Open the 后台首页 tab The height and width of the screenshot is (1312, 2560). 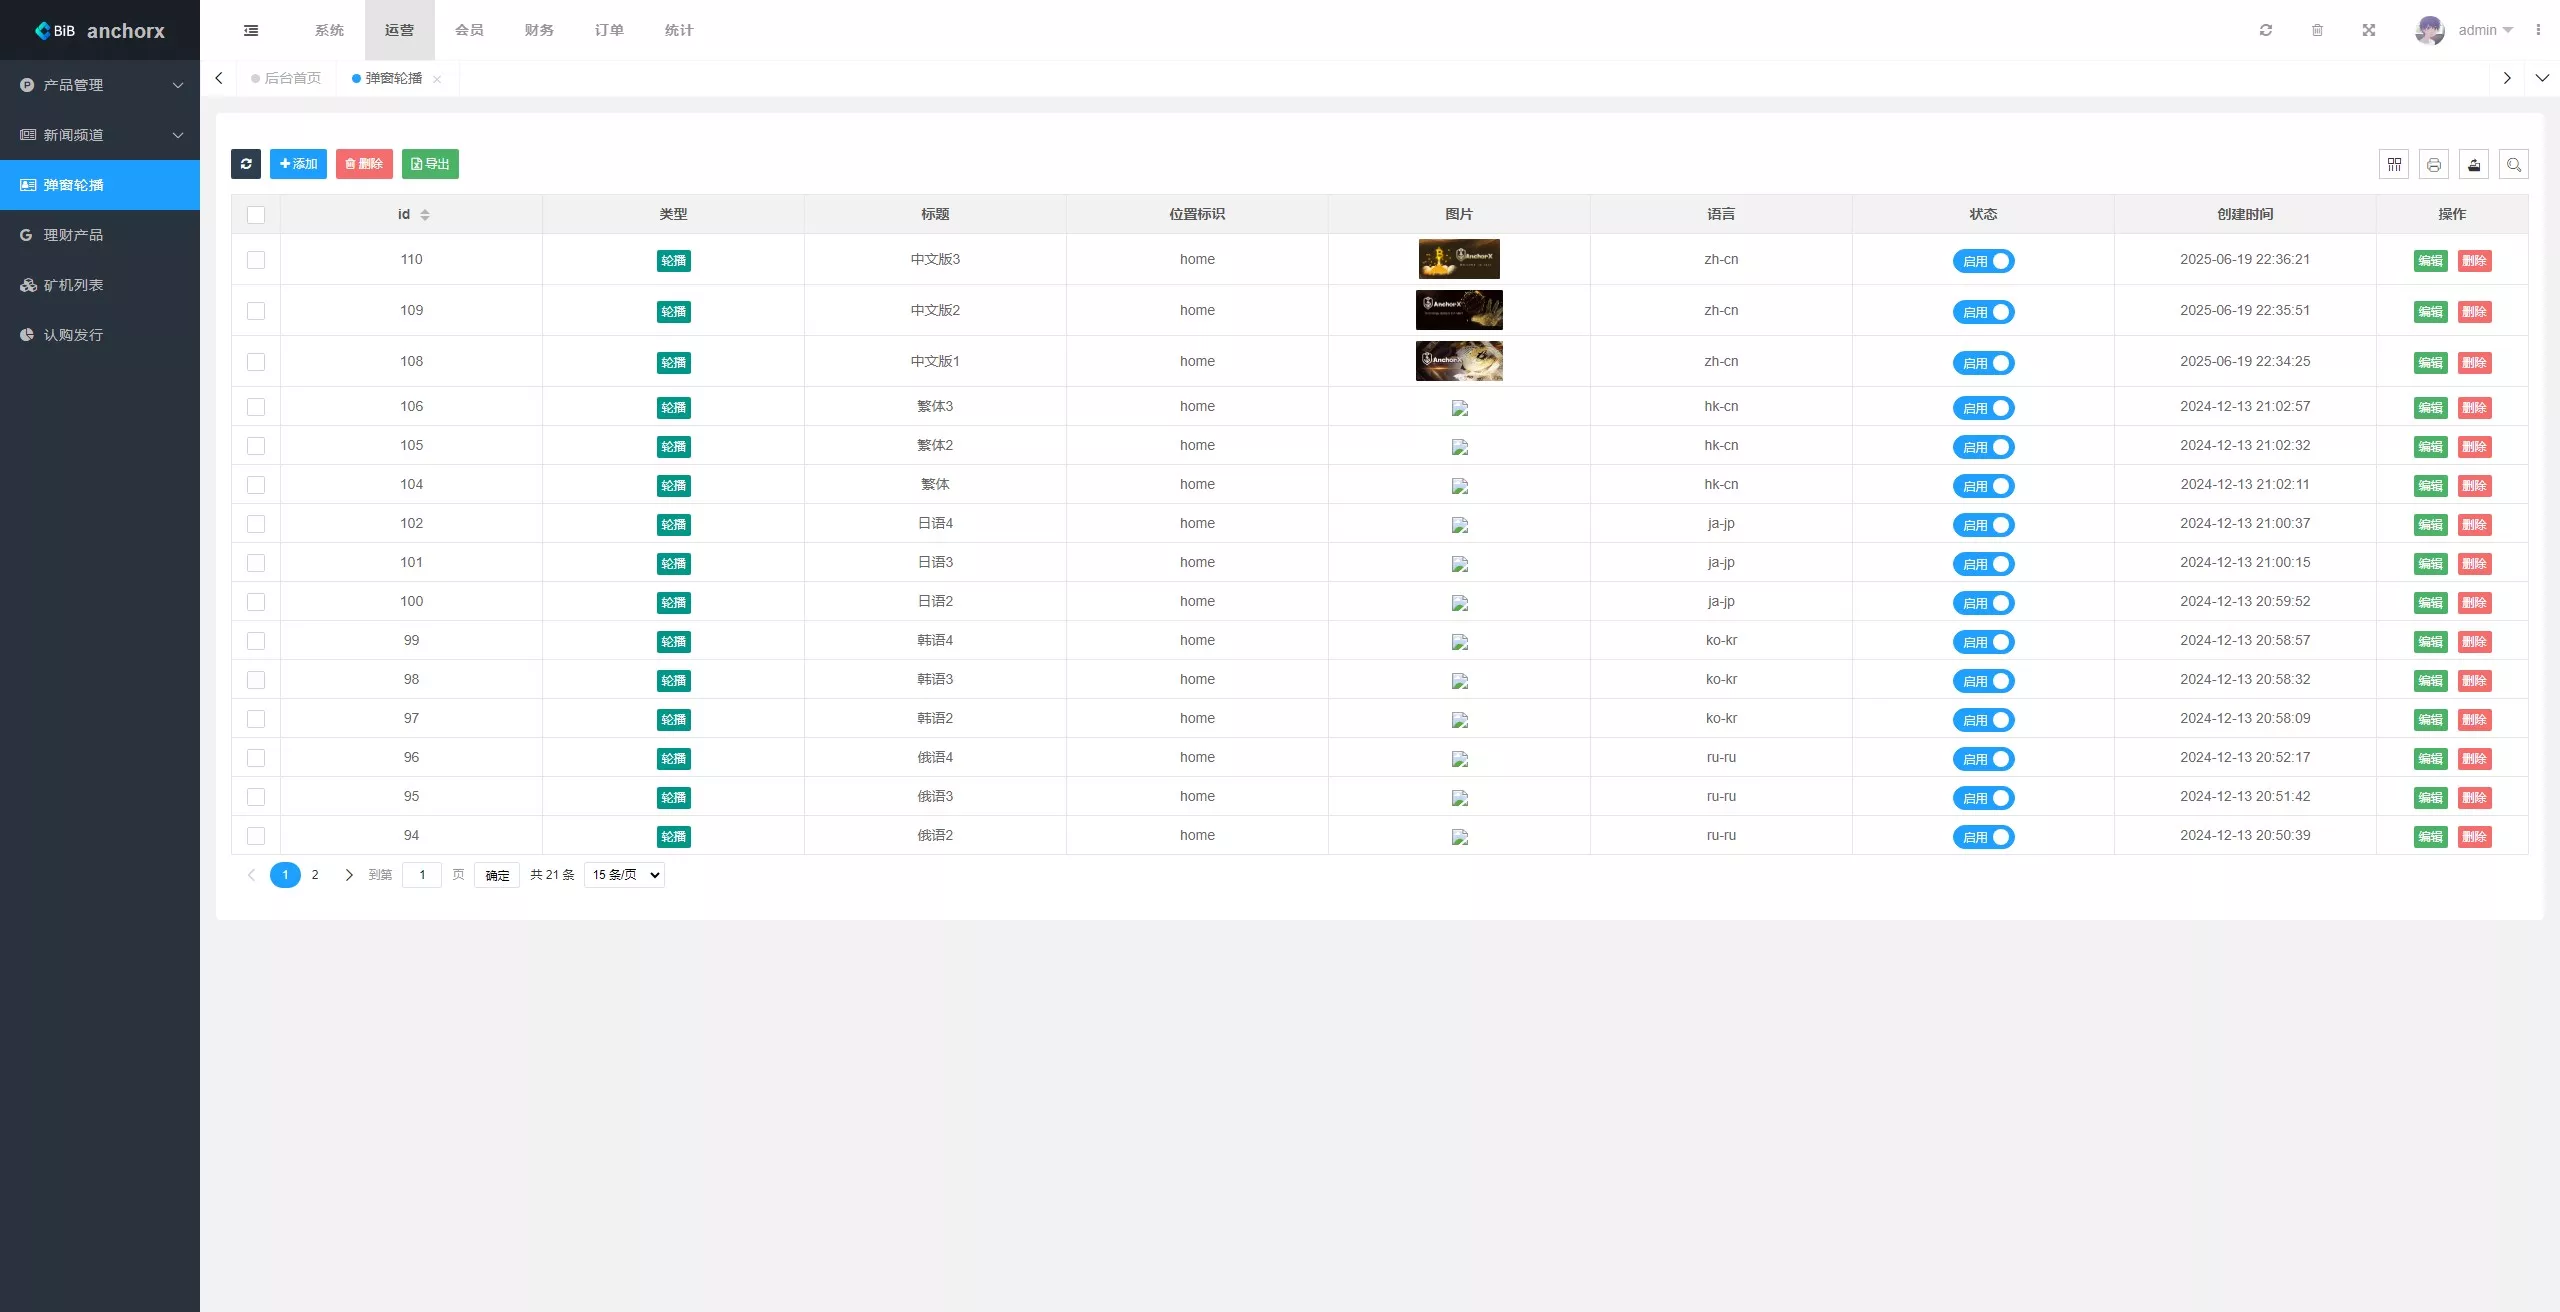pyautogui.click(x=292, y=78)
